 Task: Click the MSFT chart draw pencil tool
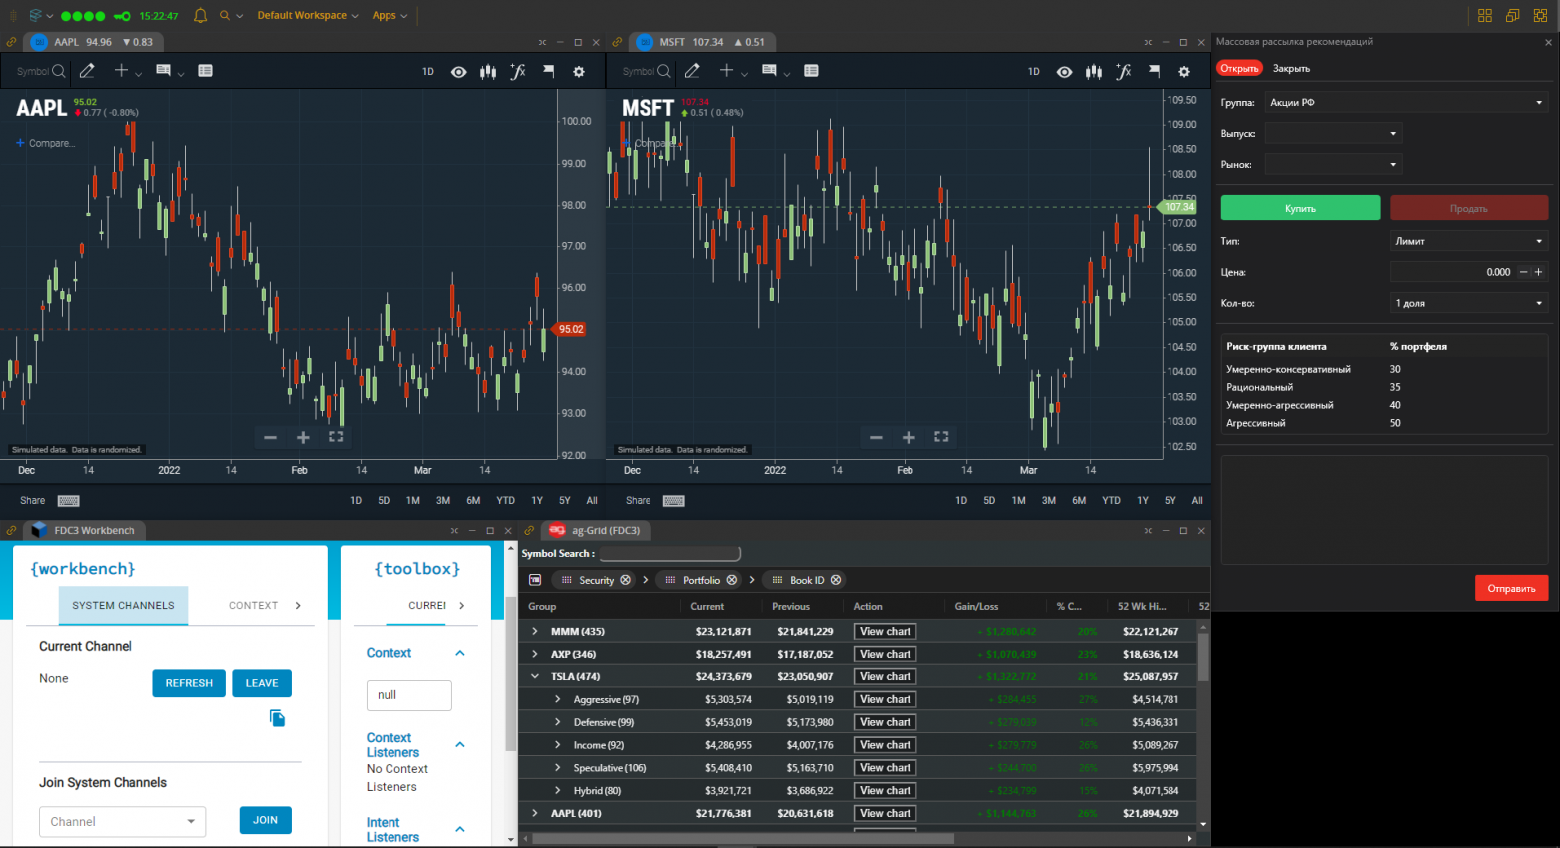click(692, 71)
